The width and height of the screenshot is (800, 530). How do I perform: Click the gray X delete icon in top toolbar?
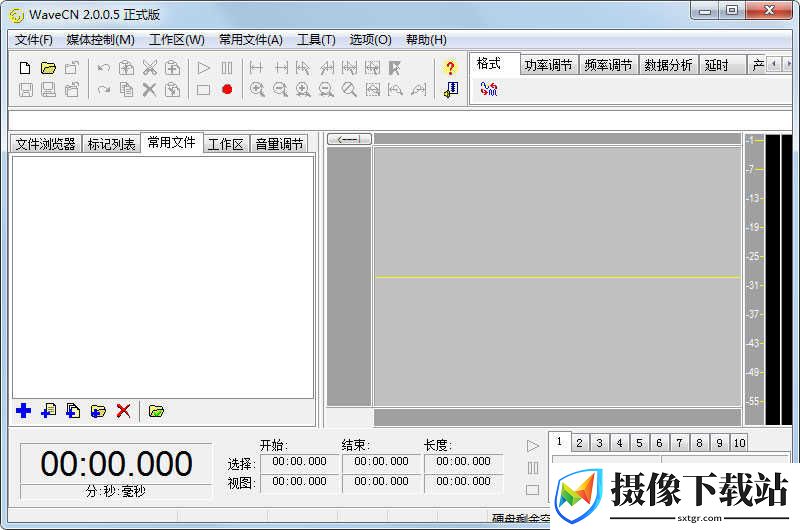coord(149,90)
